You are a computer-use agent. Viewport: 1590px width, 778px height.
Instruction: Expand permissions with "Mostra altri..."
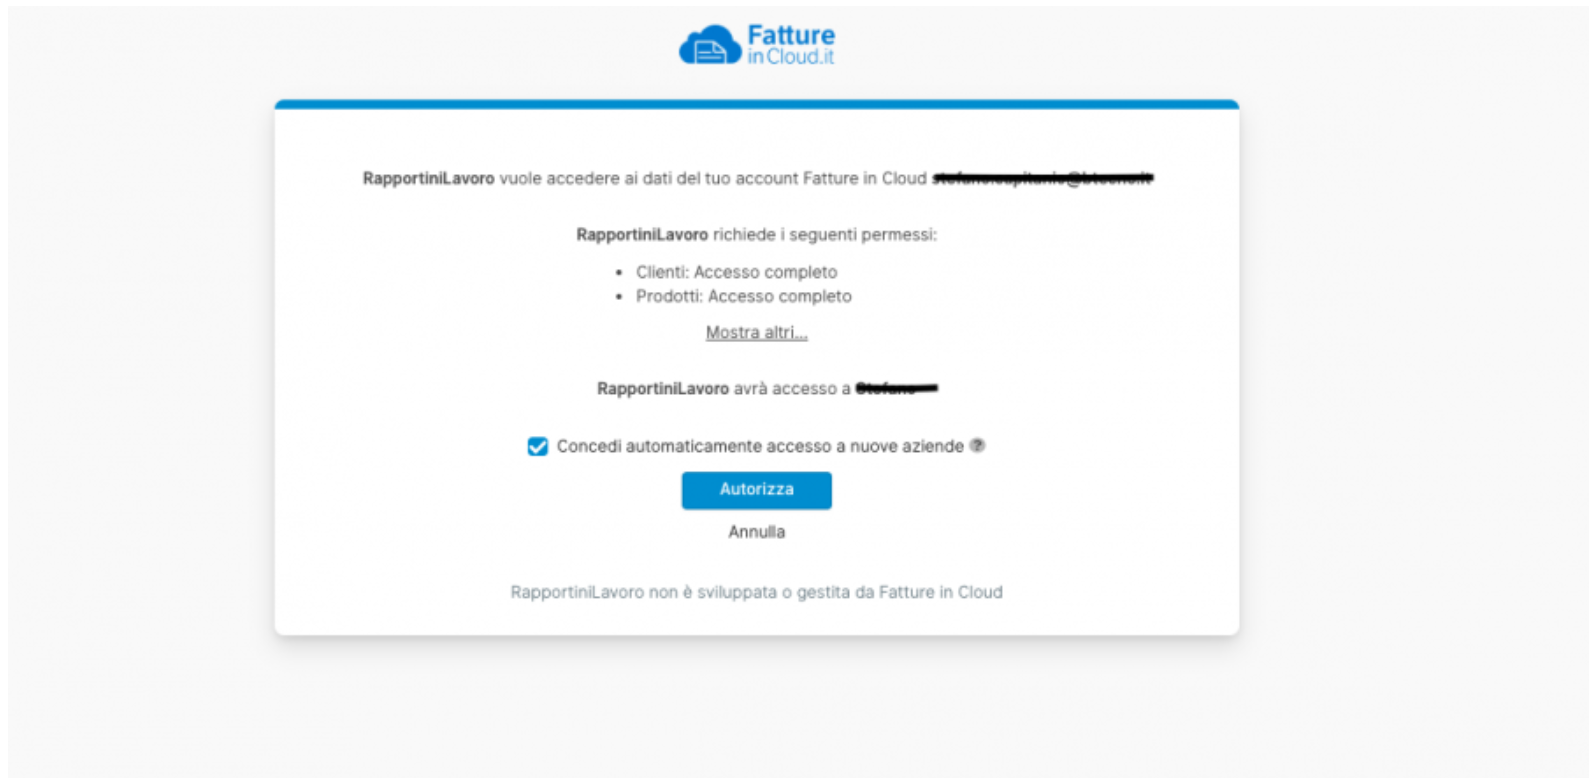(756, 333)
